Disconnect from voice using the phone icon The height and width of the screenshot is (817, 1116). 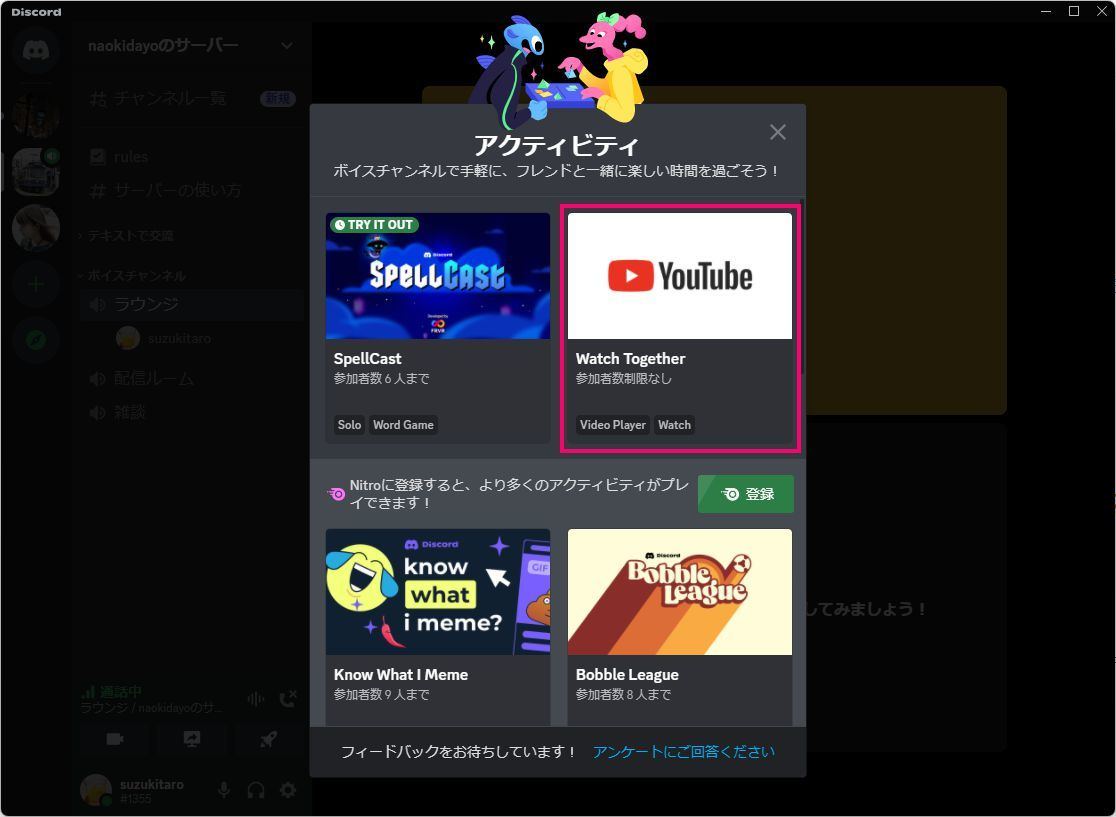[288, 699]
